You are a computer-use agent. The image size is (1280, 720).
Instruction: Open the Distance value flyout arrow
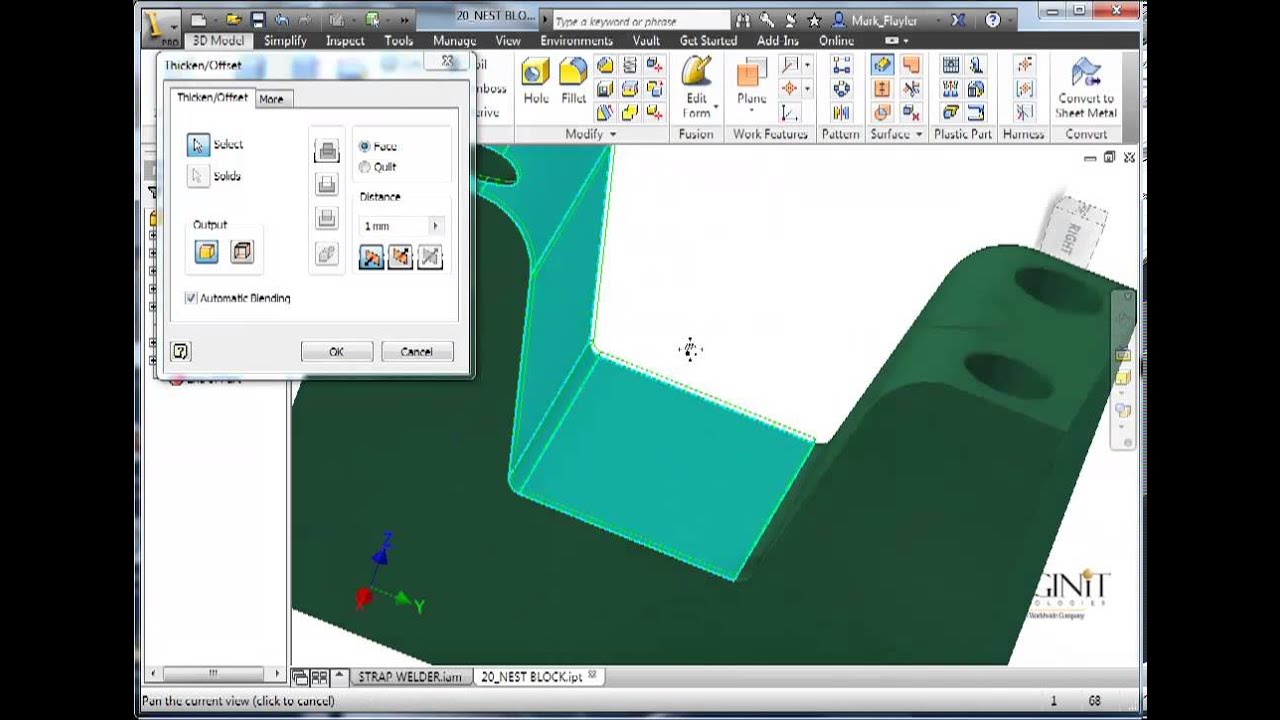click(x=435, y=226)
